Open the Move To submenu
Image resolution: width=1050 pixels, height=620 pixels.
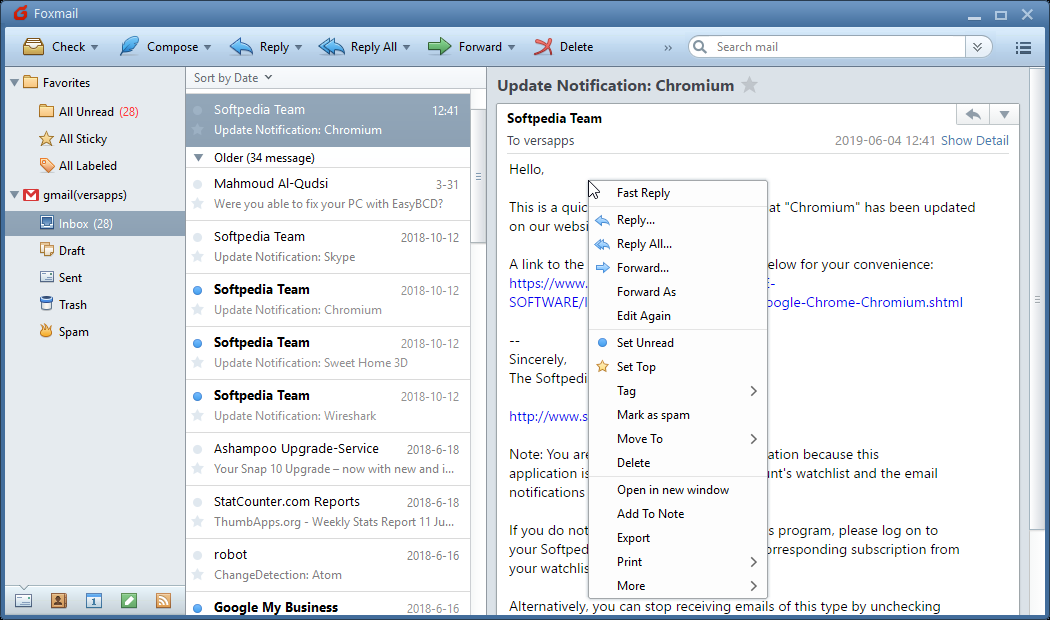(x=678, y=439)
